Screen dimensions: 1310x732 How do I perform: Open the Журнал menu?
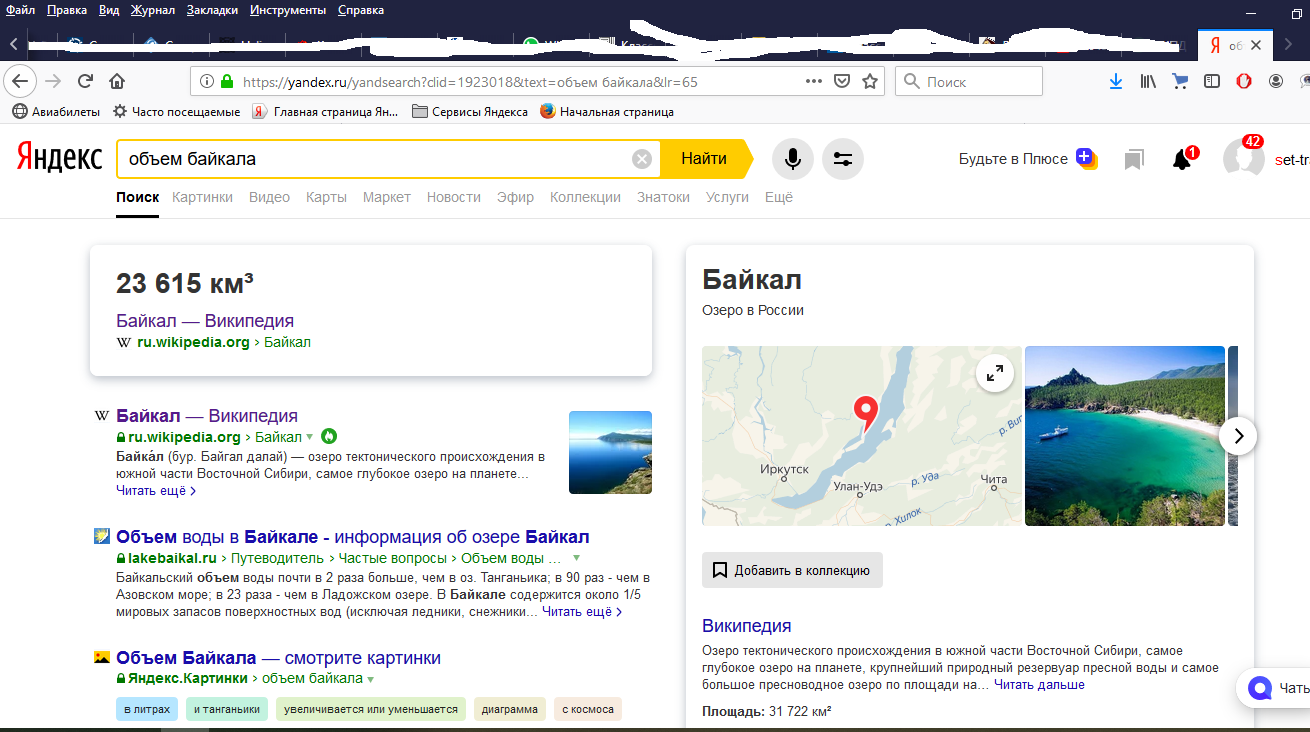[153, 10]
